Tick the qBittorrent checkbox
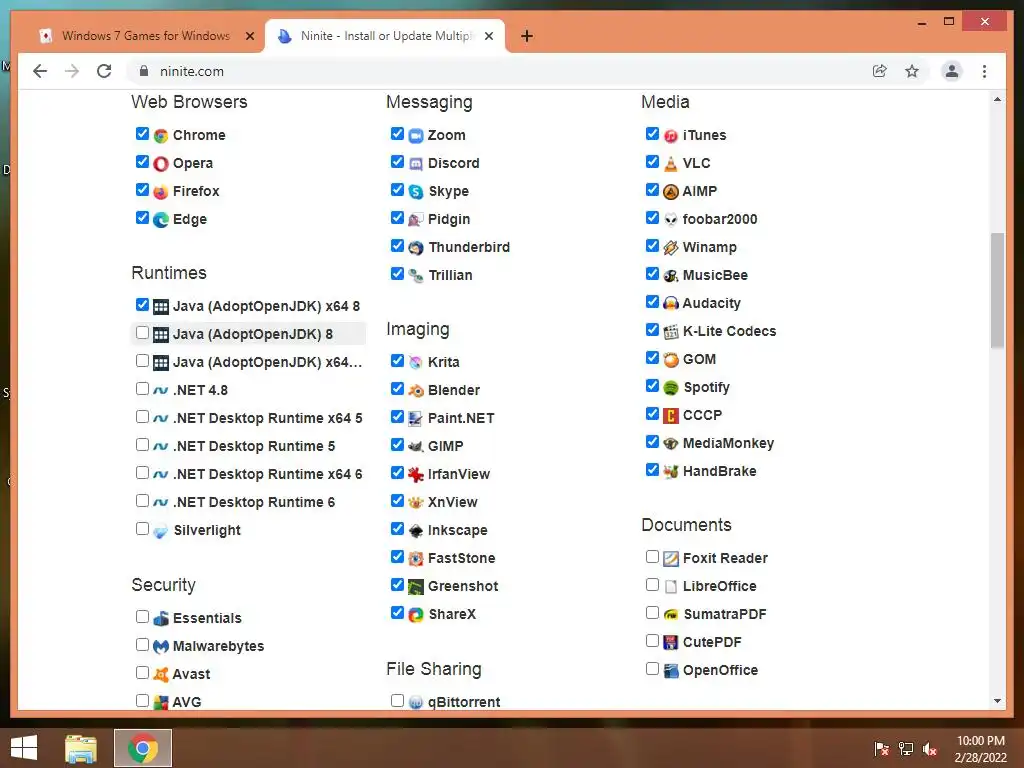The width and height of the screenshot is (1024, 768). pos(397,701)
